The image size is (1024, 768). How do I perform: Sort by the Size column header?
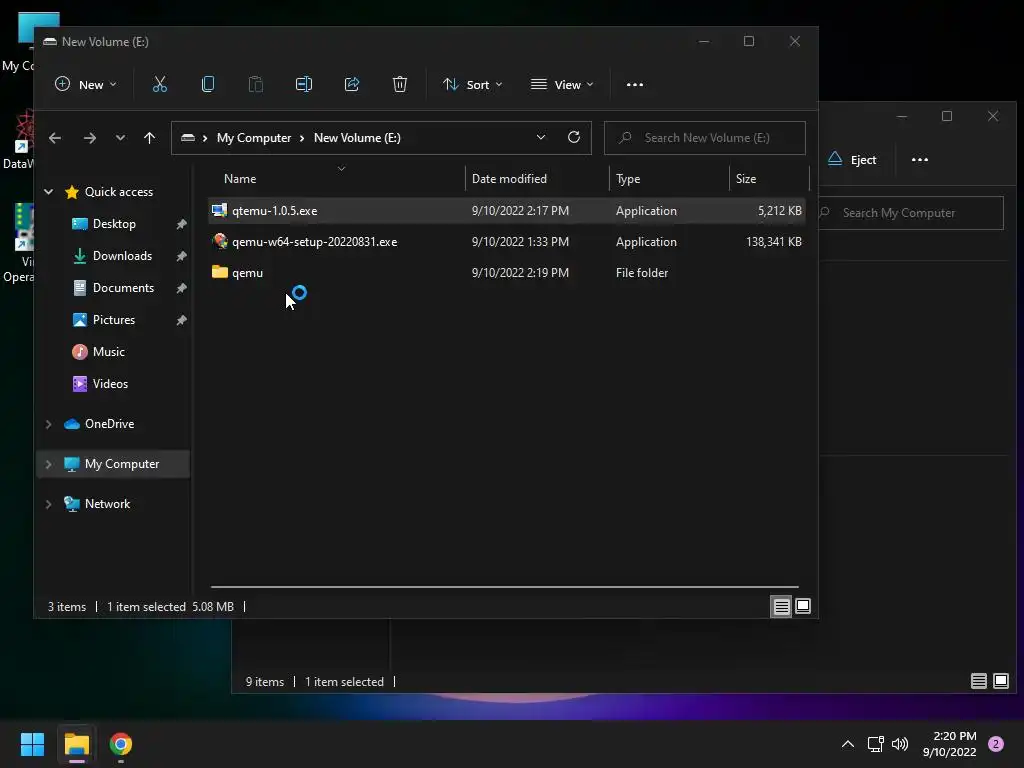pos(769,178)
